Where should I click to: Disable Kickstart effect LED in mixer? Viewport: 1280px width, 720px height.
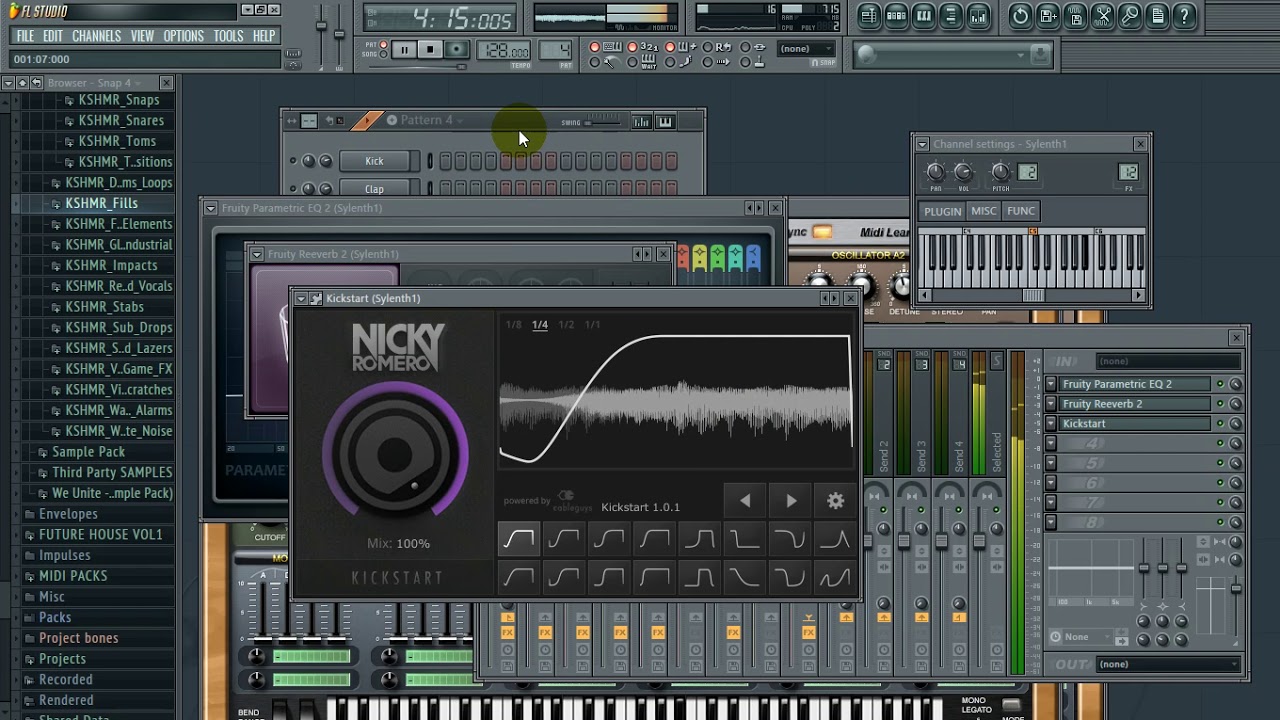coord(1220,424)
